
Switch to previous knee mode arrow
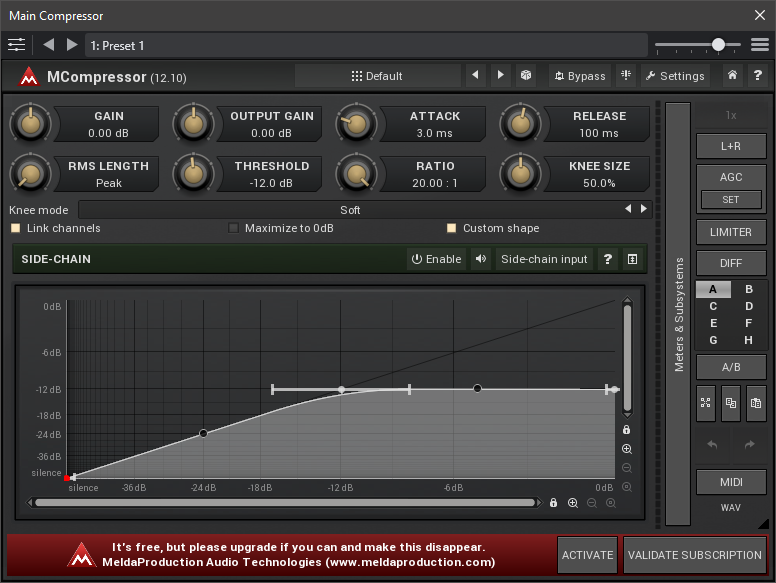pos(628,209)
